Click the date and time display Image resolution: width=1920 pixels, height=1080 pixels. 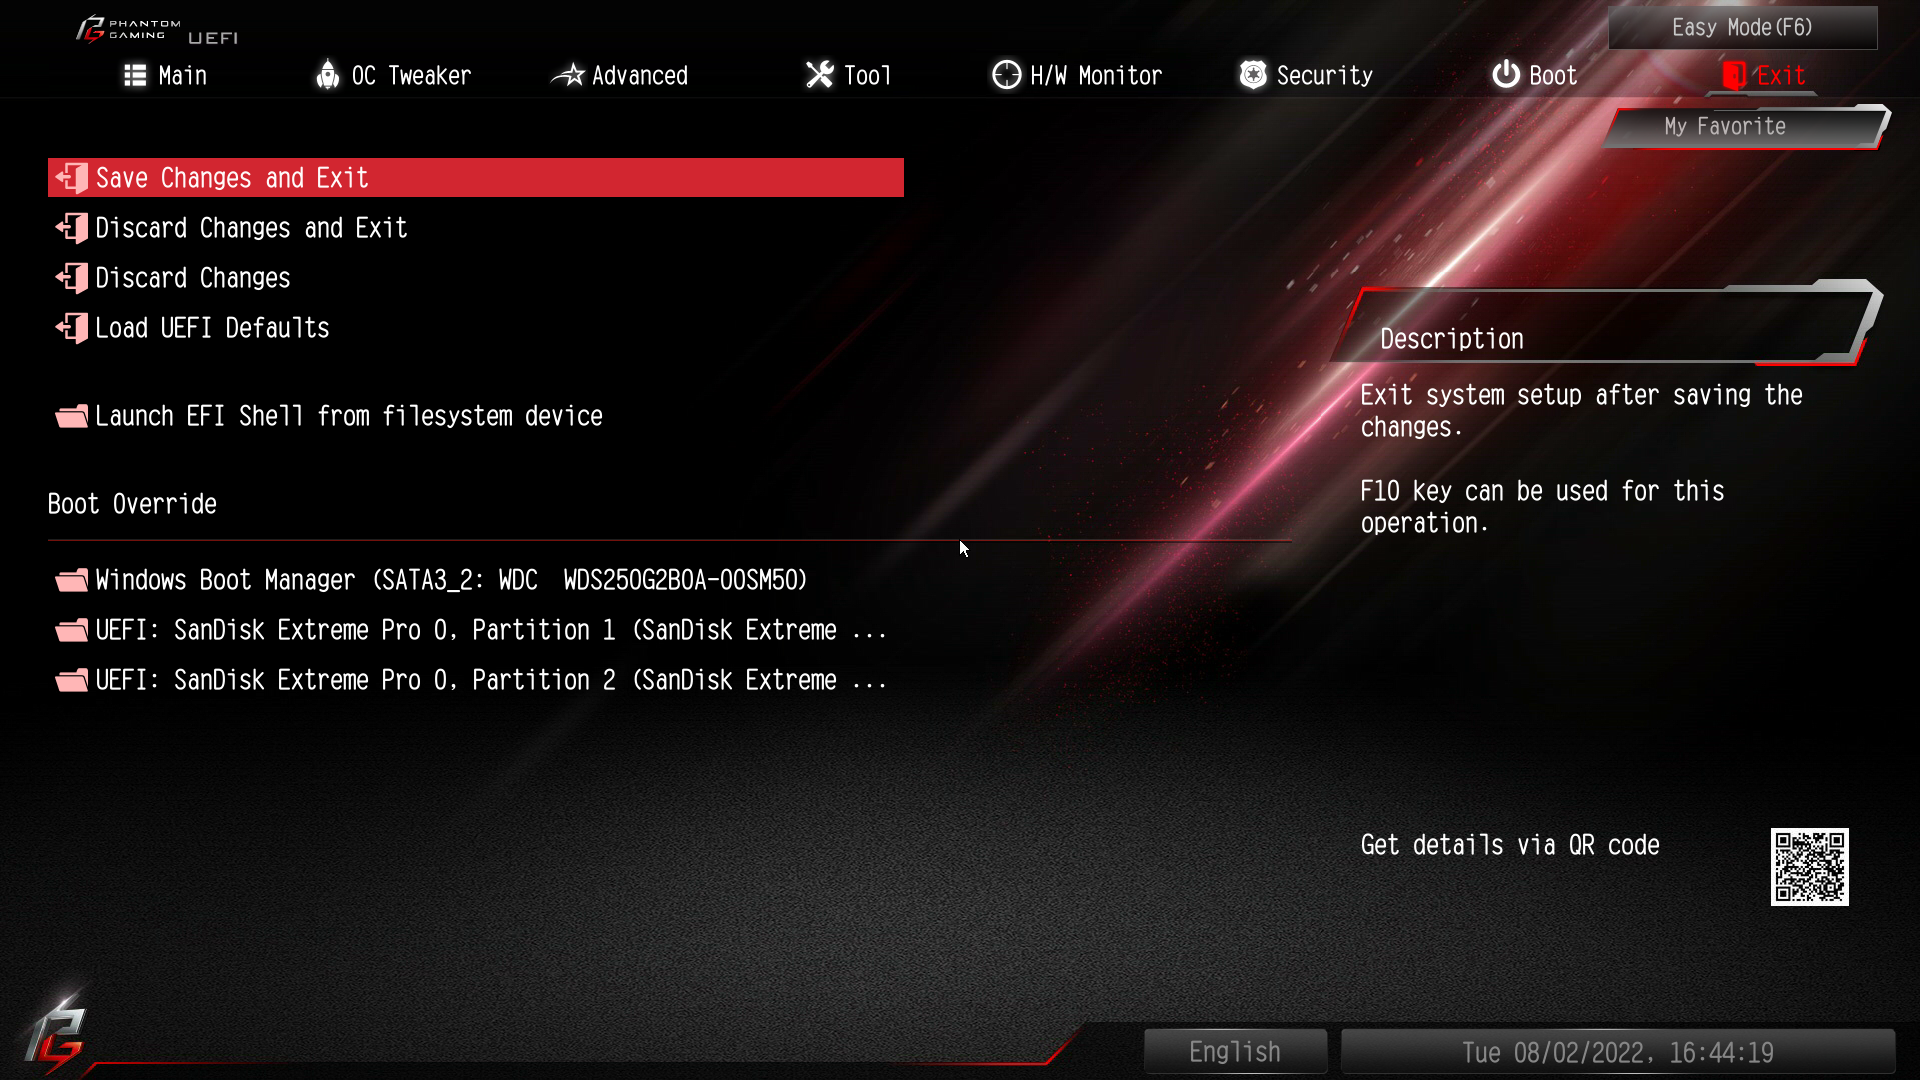pyautogui.click(x=1618, y=1052)
